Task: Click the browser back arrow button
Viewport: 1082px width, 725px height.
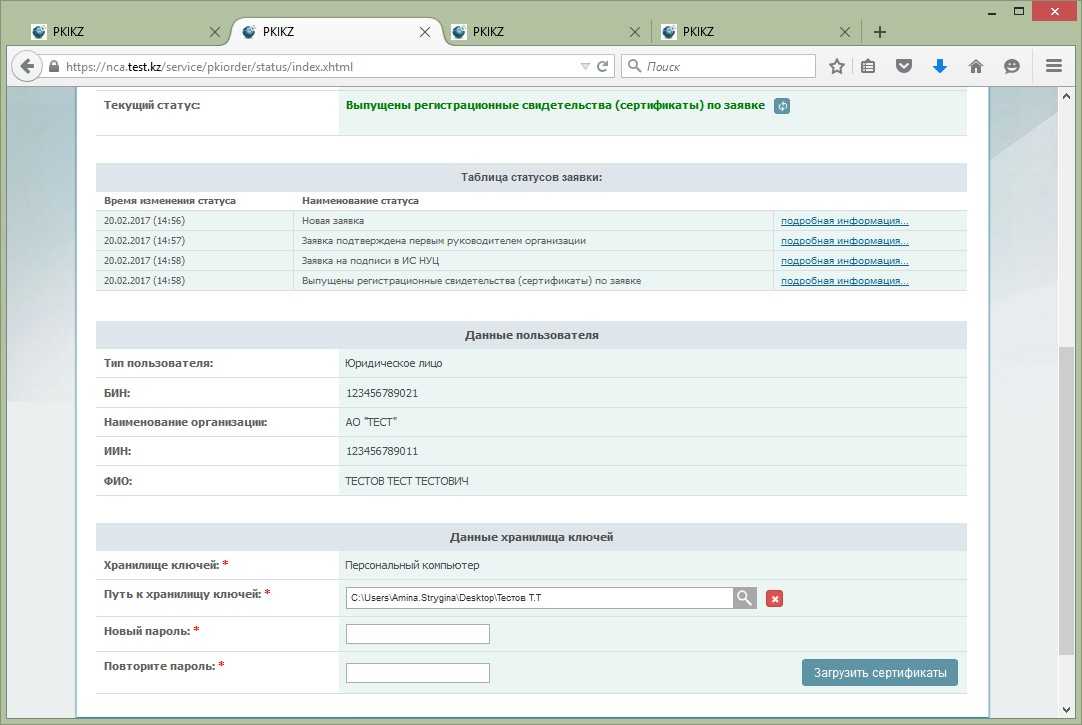Action: tap(26, 67)
